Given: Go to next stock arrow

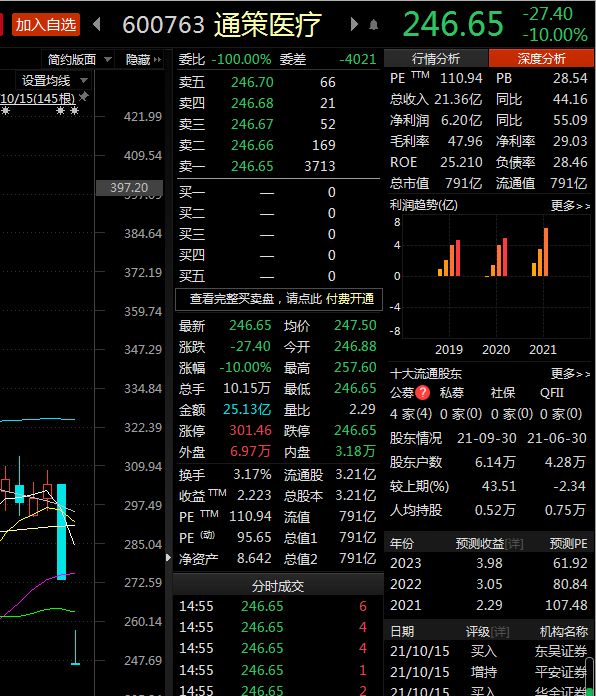Looking at the screenshot, I should (x=354, y=24).
